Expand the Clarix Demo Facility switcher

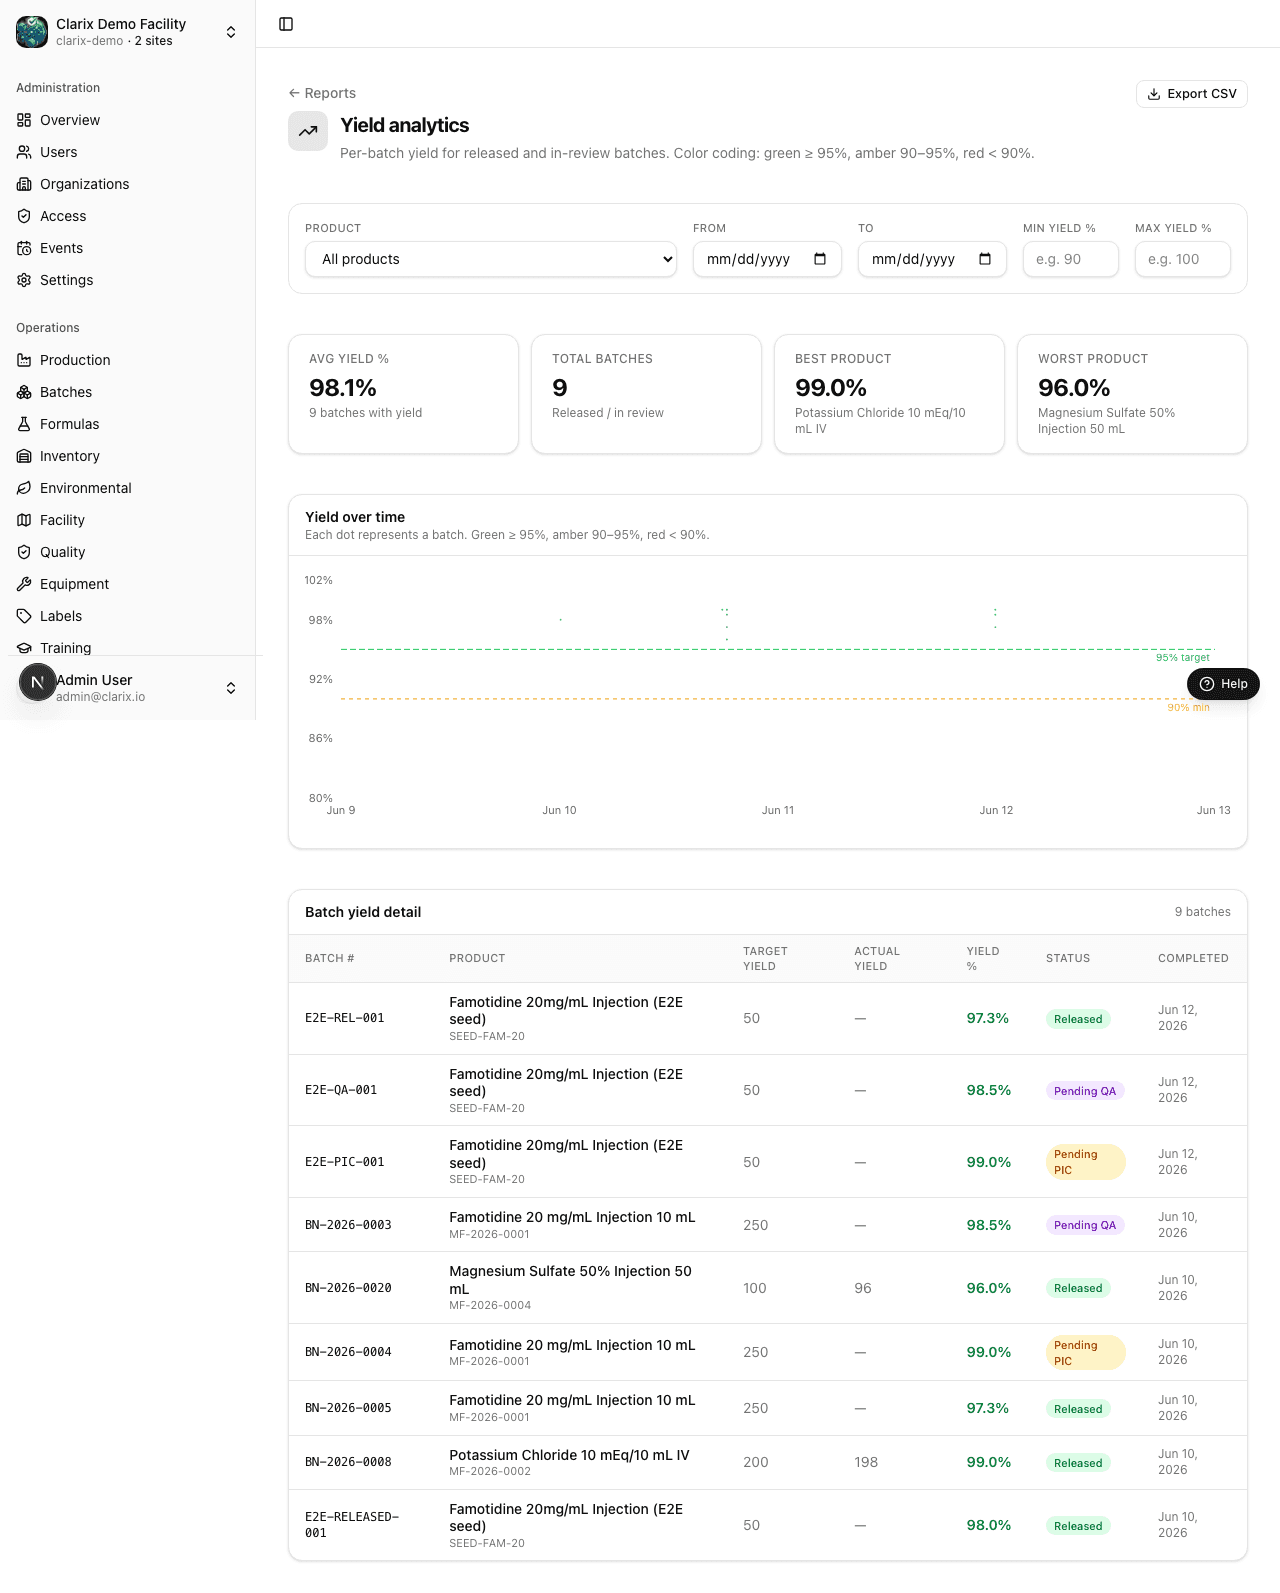128,32
